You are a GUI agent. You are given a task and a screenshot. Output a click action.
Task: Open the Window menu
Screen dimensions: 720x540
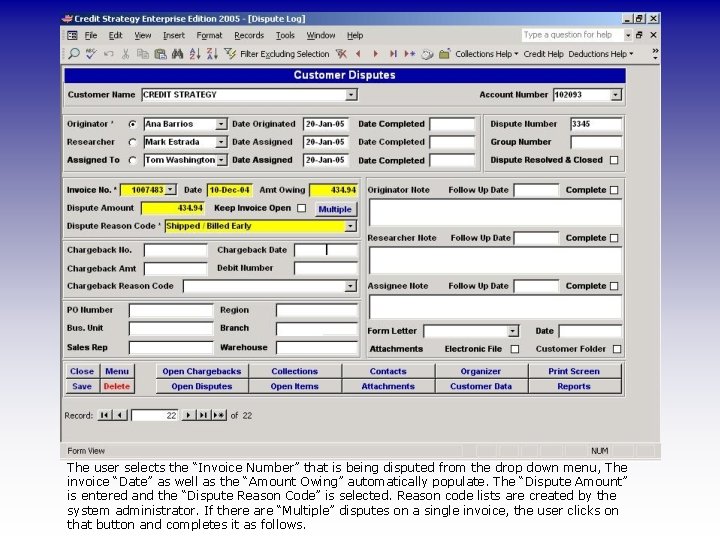(321, 35)
